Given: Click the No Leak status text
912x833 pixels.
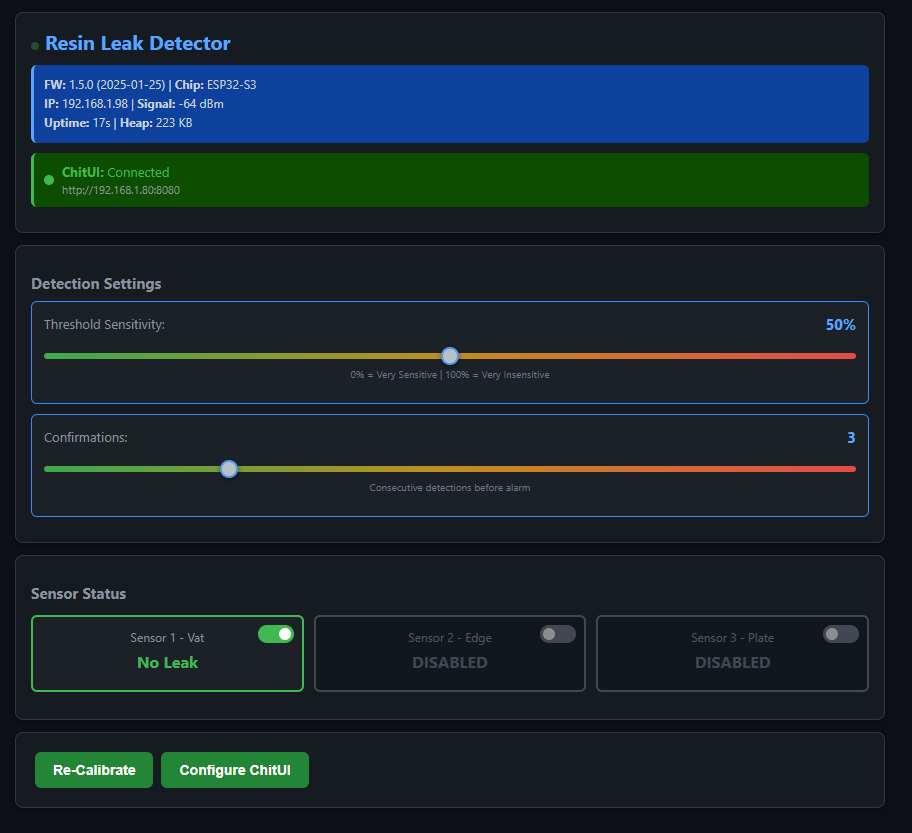Looking at the screenshot, I should pyautogui.click(x=167, y=663).
